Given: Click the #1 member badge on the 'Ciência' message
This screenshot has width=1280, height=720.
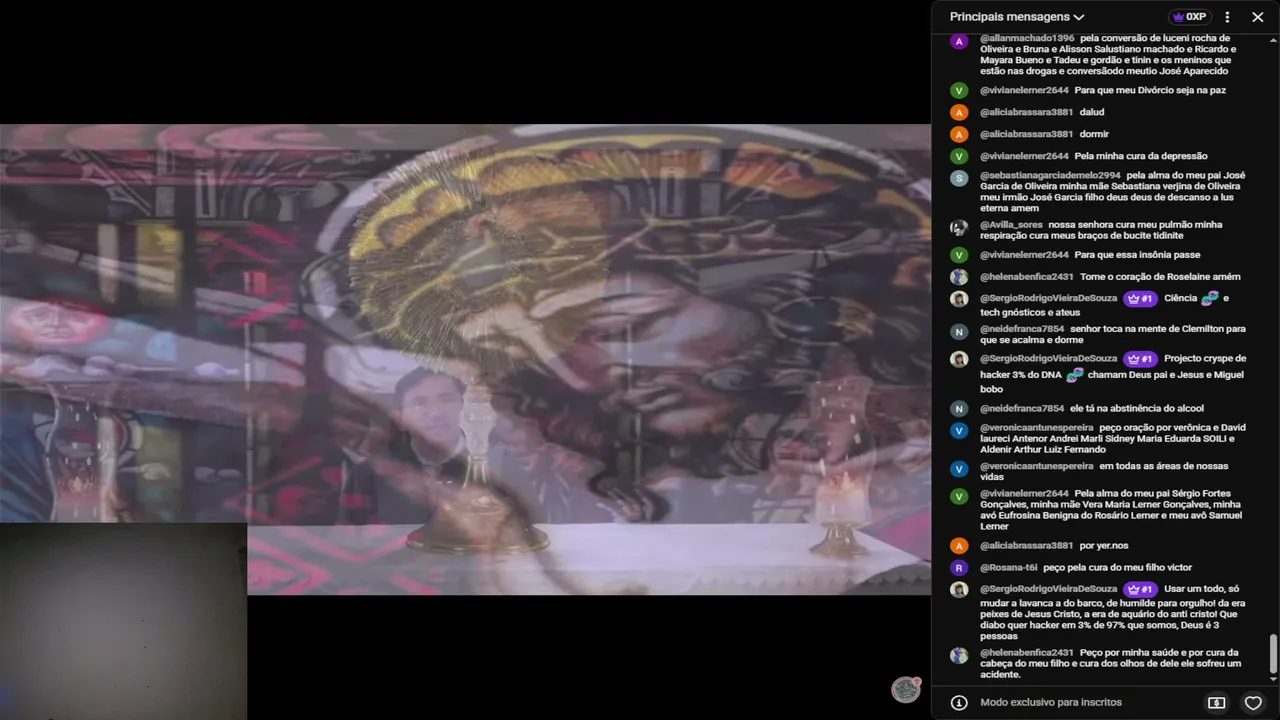Looking at the screenshot, I should coord(1140,298).
